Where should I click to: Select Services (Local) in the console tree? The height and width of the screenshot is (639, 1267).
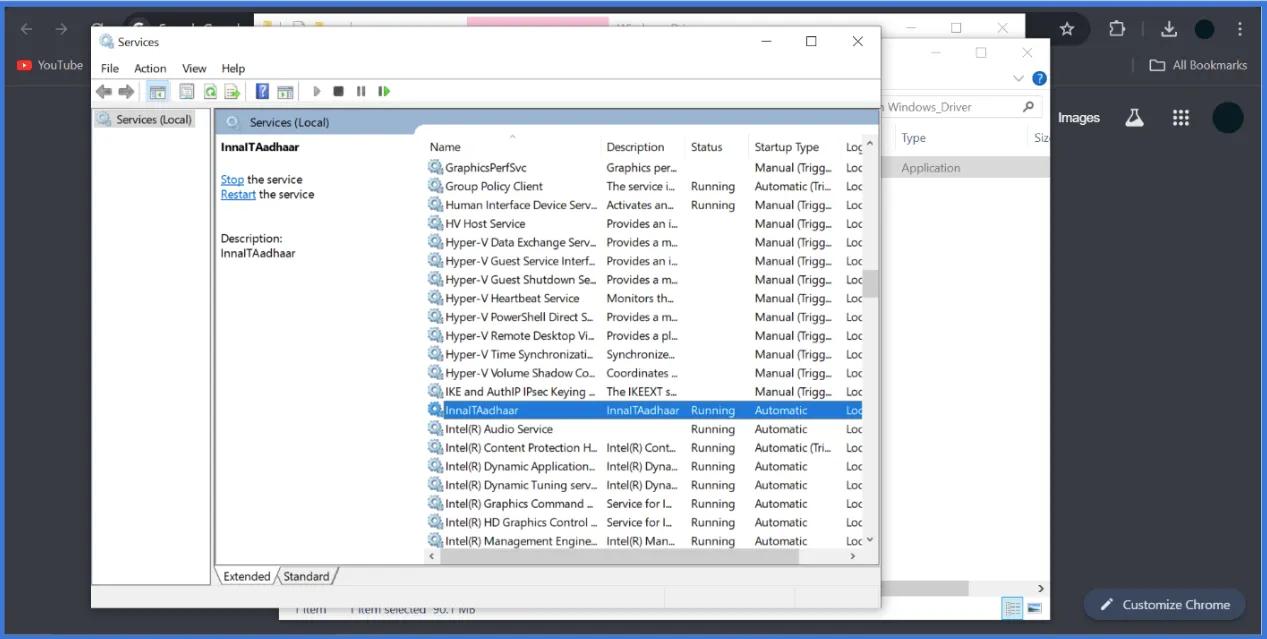coord(144,119)
